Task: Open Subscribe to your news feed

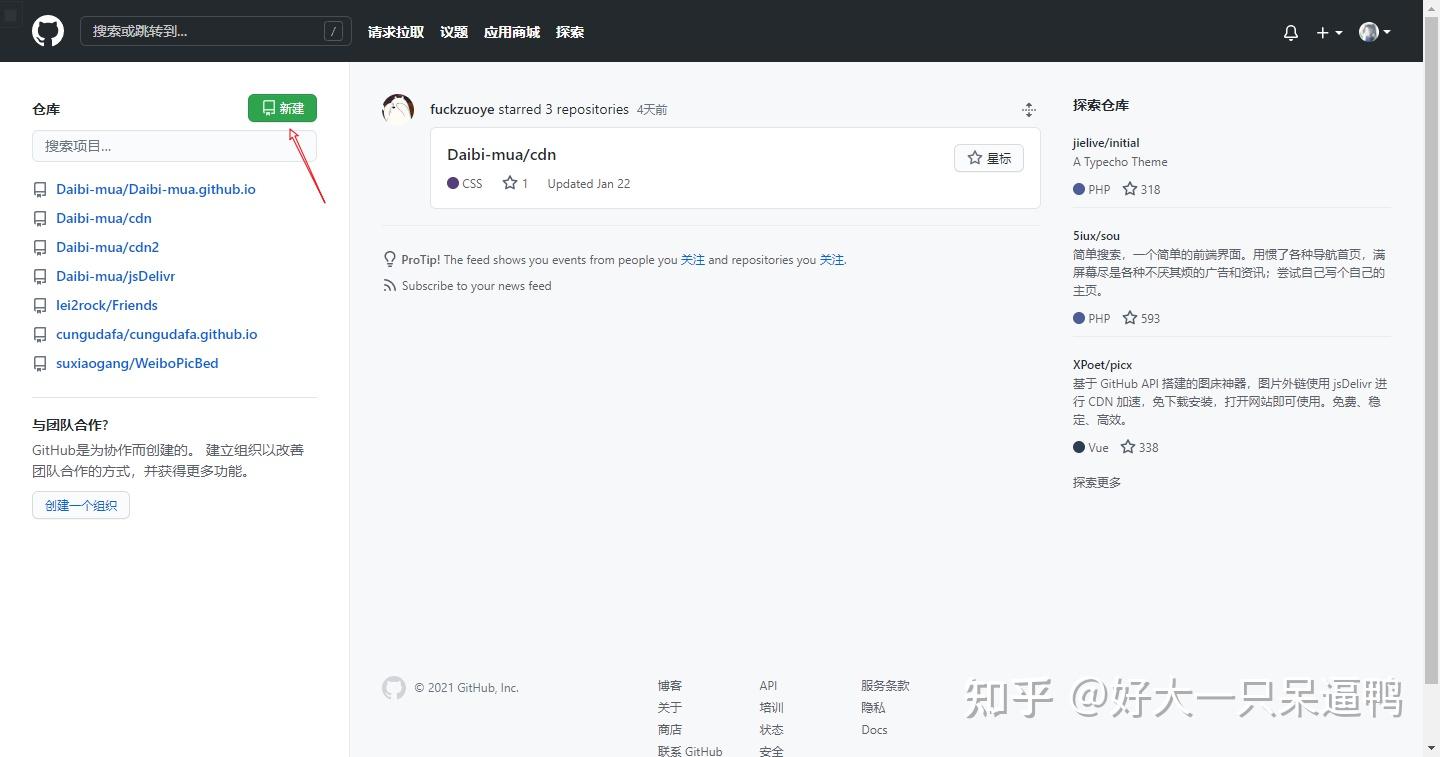Action: pos(476,286)
